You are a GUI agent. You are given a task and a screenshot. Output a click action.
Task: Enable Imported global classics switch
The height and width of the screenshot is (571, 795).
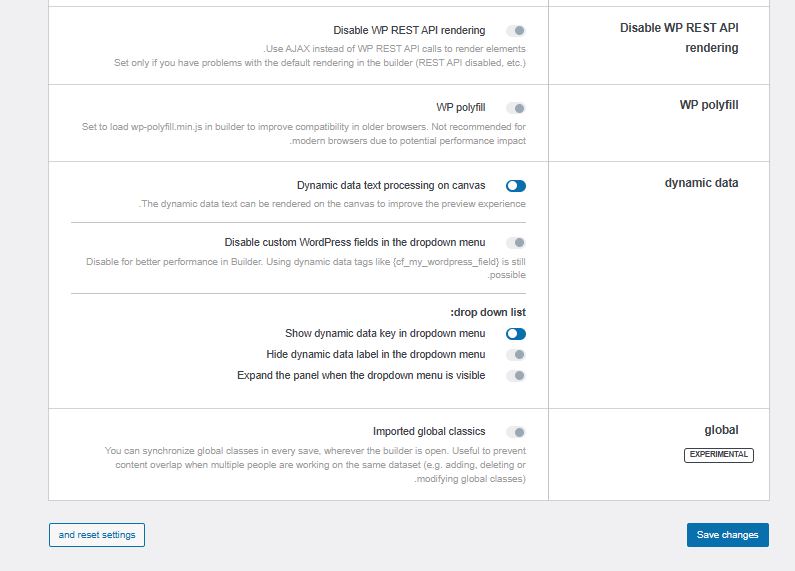pyautogui.click(x=516, y=432)
